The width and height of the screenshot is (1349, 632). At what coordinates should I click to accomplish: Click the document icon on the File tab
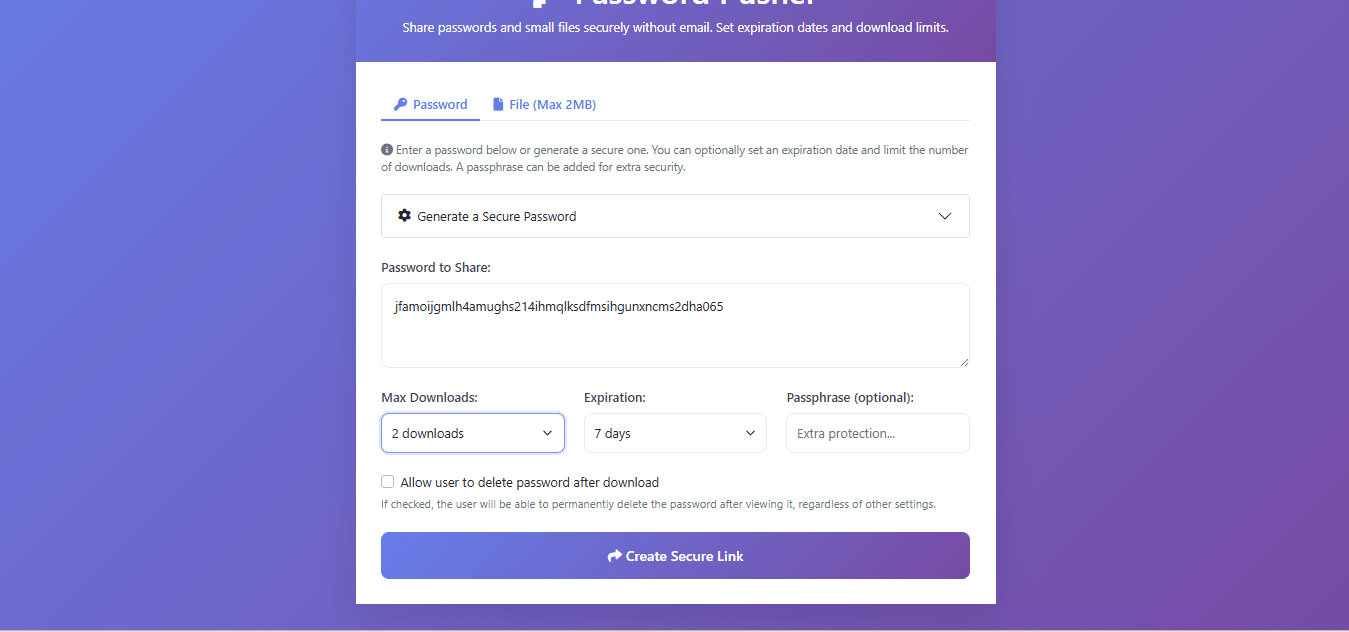click(x=497, y=104)
